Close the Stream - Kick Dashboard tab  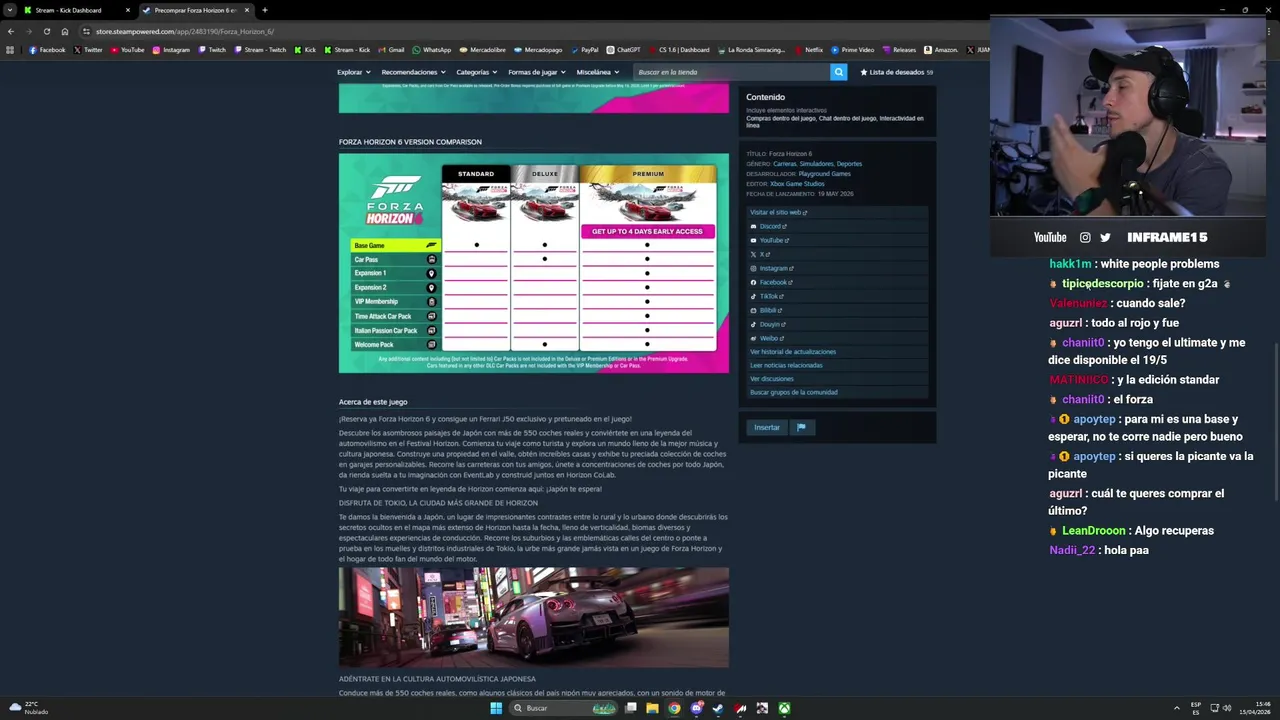click(127, 10)
